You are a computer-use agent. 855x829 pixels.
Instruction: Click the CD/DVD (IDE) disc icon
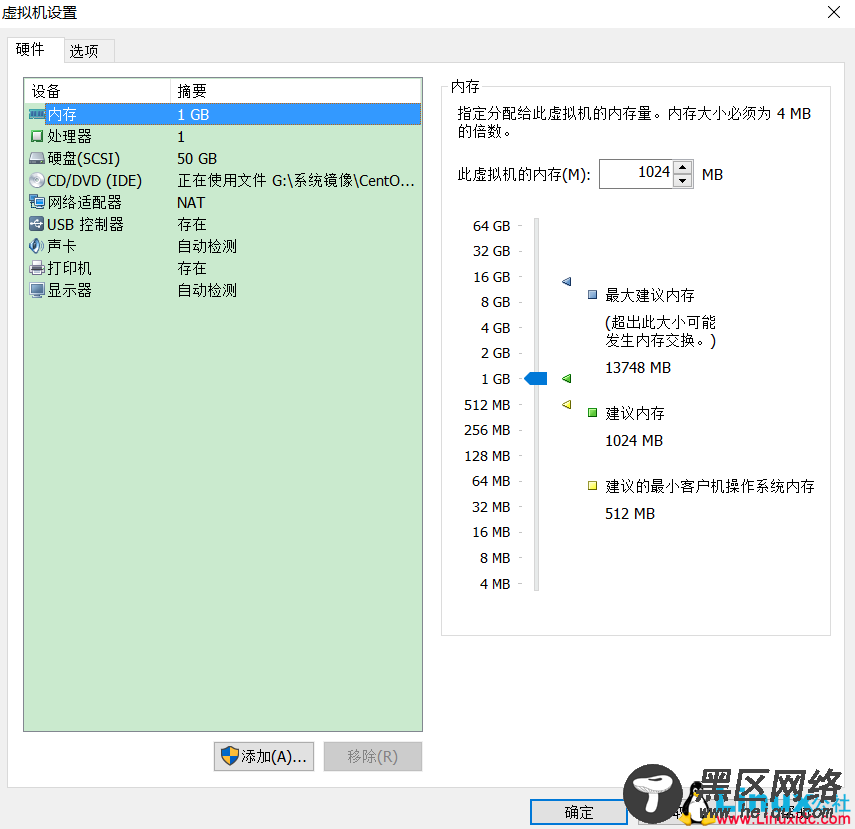pyautogui.click(x=37, y=181)
